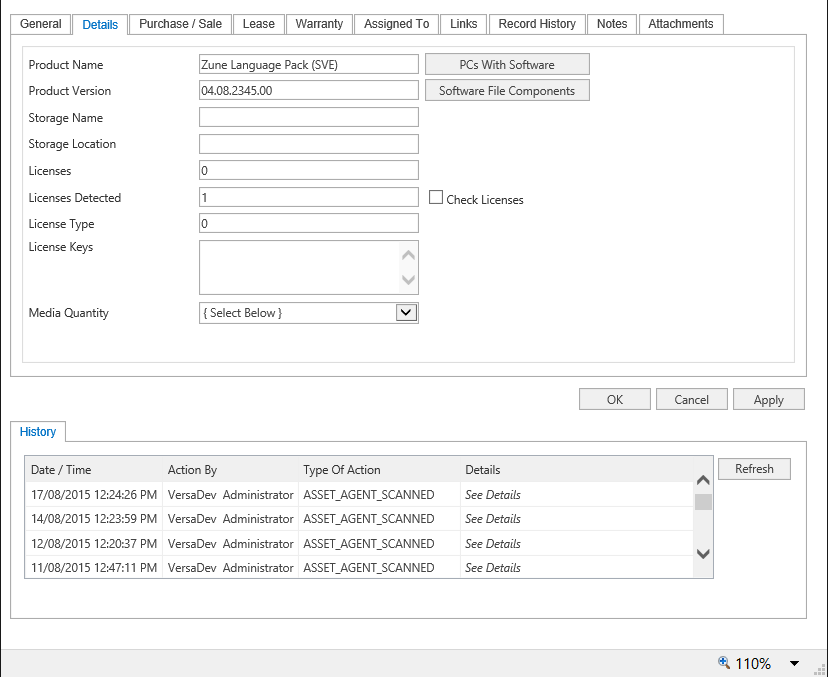The height and width of the screenshot is (677, 828).
Task: Switch to the Purchase / Sale tab
Action: coord(181,24)
